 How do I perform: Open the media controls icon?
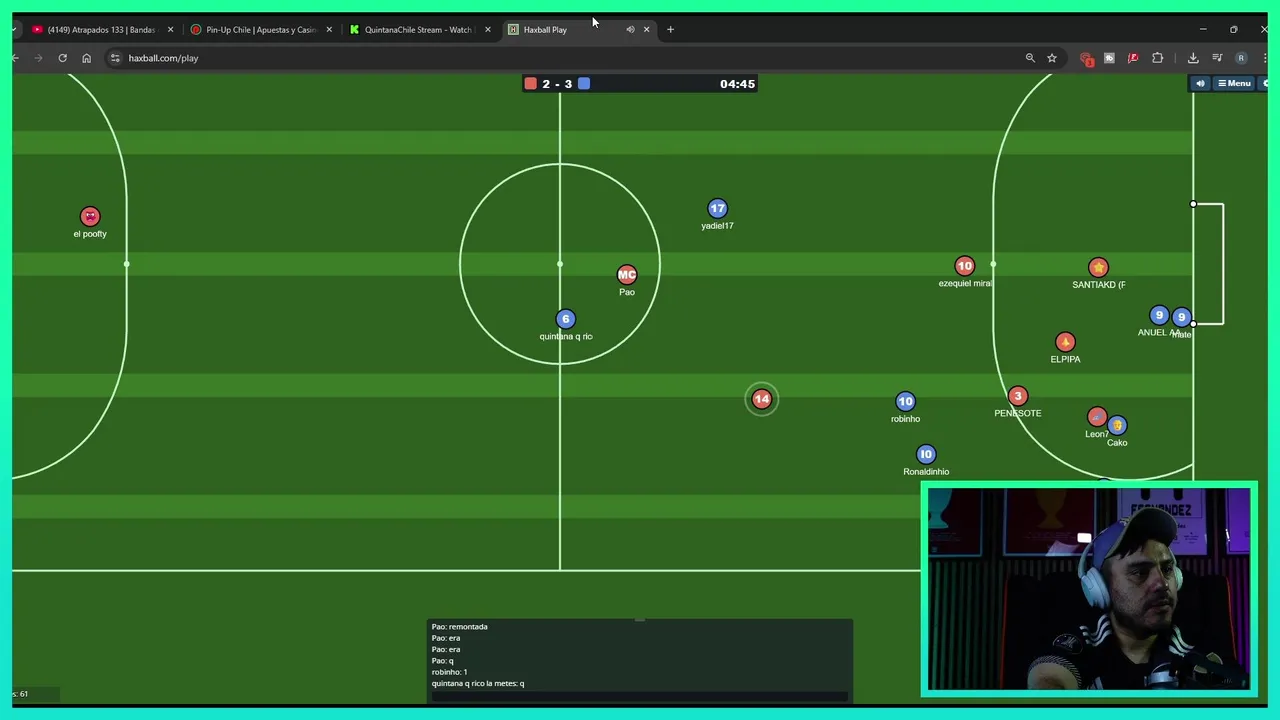[1217, 58]
